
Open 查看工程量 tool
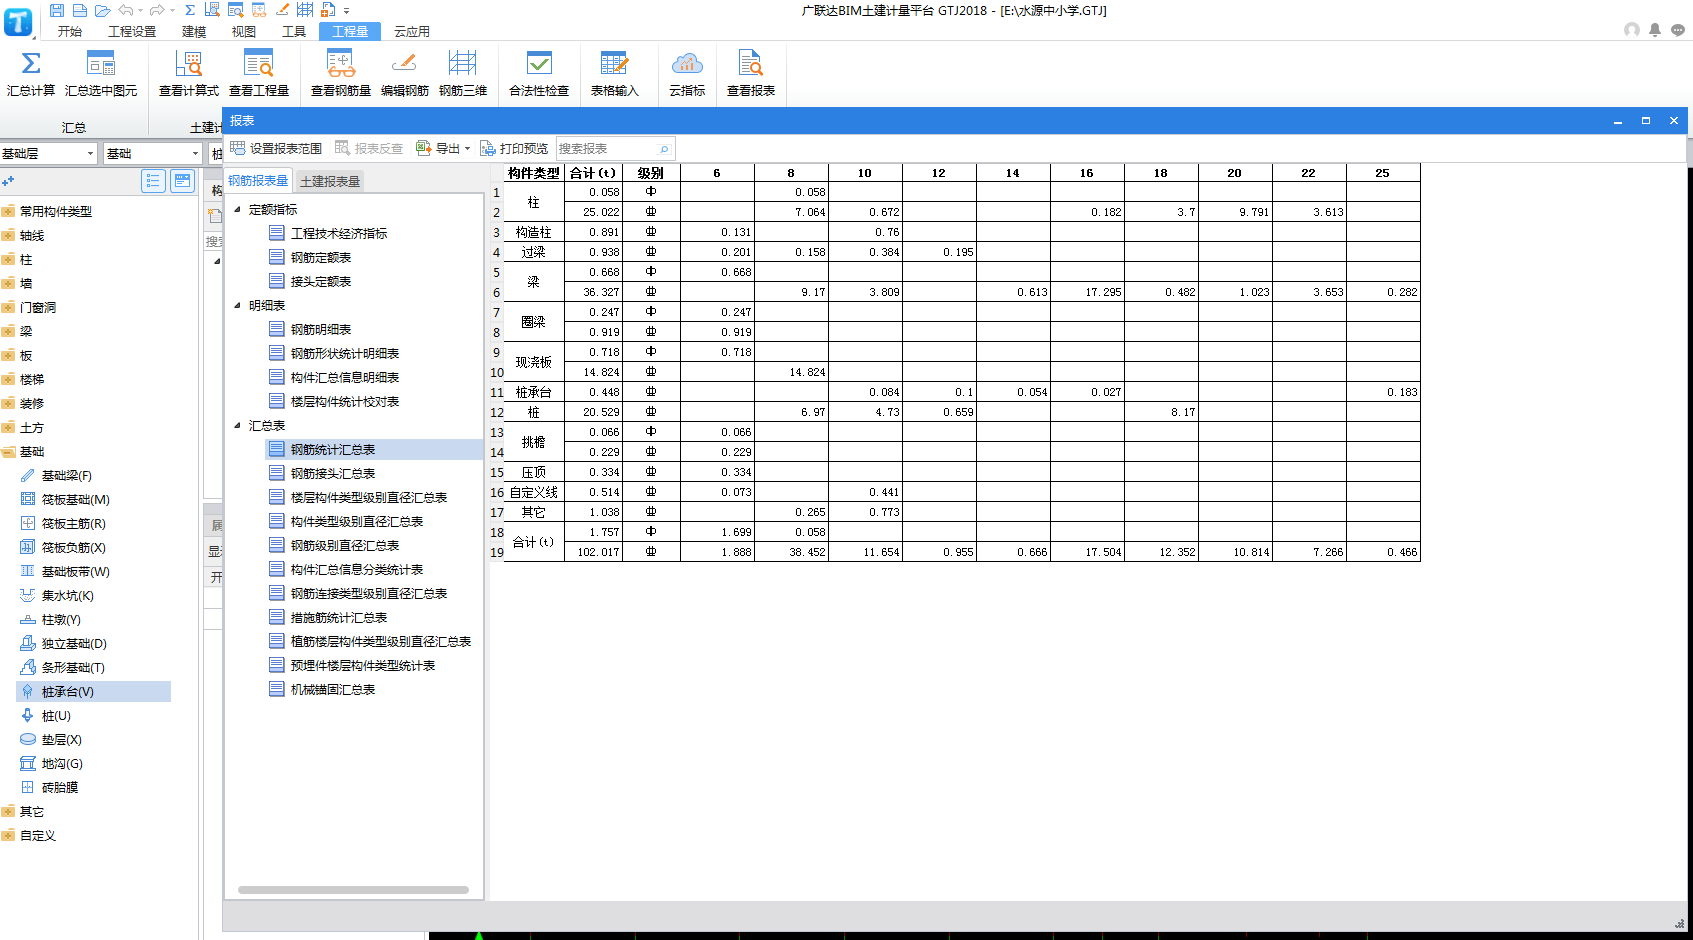[x=259, y=74]
